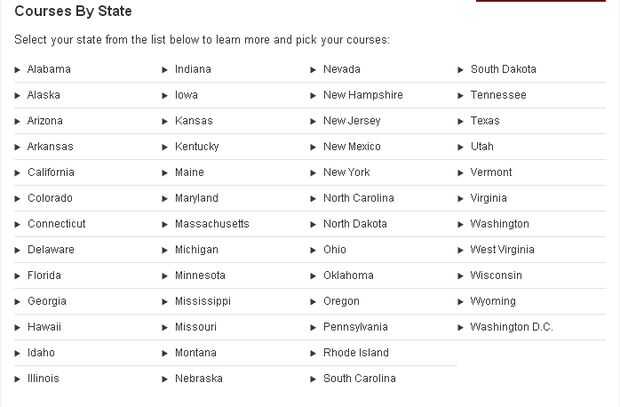Click the arrow bullet next to Oklahoma
Screen dimensions: 620x407
pyautogui.click(x=313, y=276)
